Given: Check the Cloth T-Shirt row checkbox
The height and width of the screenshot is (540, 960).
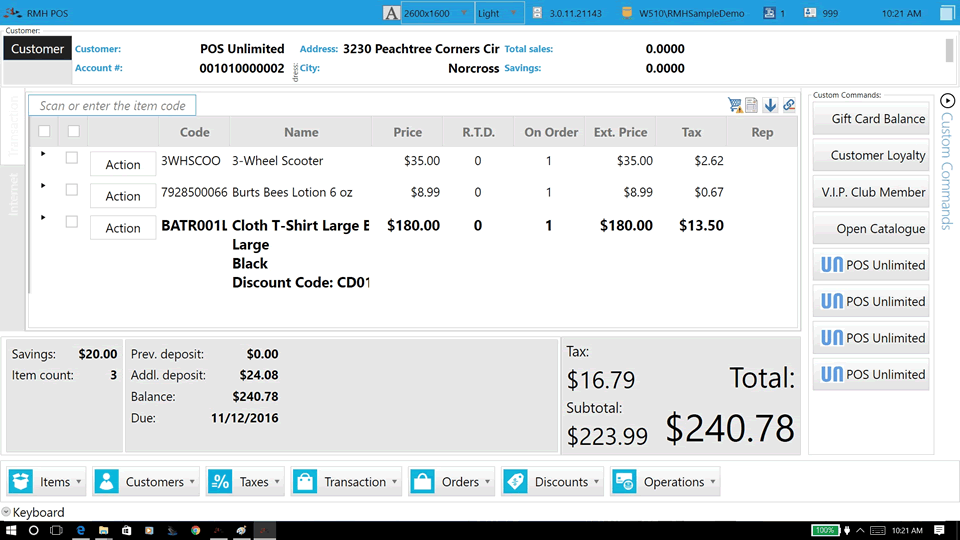Looking at the screenshot, I should point(72,222).
